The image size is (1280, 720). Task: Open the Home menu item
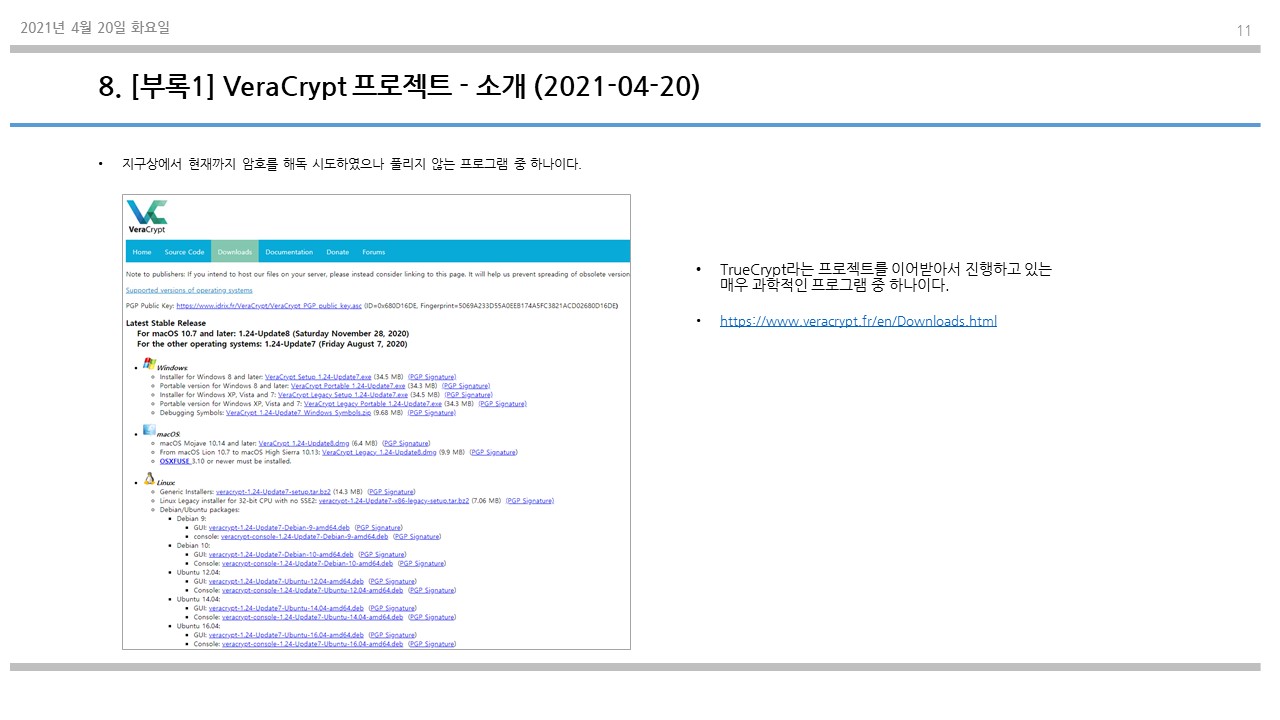pyautogui.click(x=142, y=252)
